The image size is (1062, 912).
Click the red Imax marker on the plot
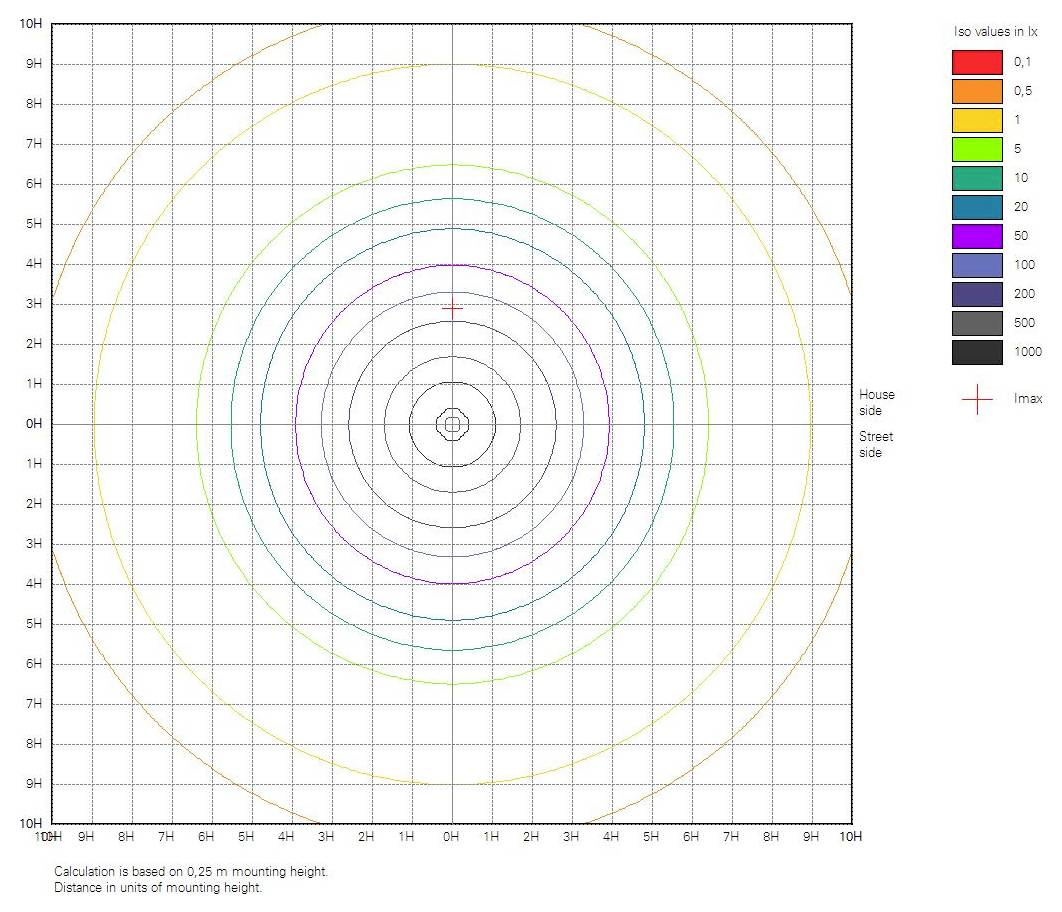click(452, 308)
